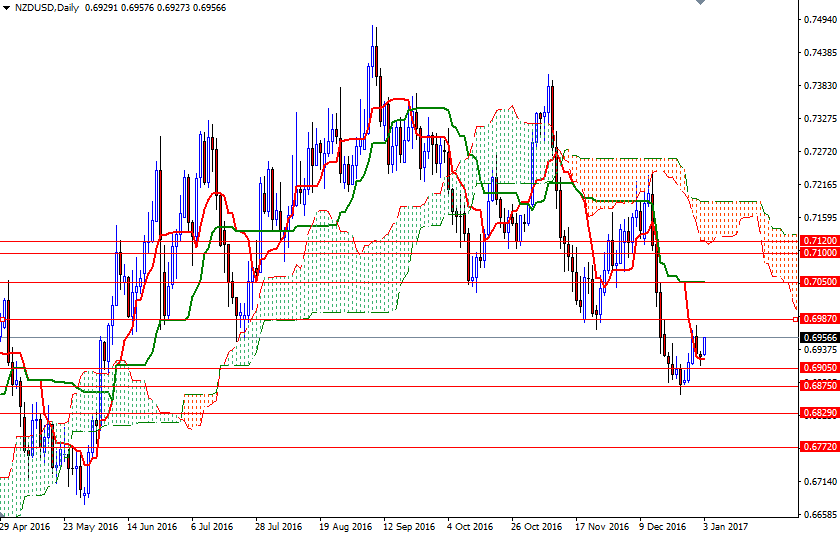Viewport: 840px width, 534px height.
Task: Click the current price label 0.69566
Action: click(819, 337)
